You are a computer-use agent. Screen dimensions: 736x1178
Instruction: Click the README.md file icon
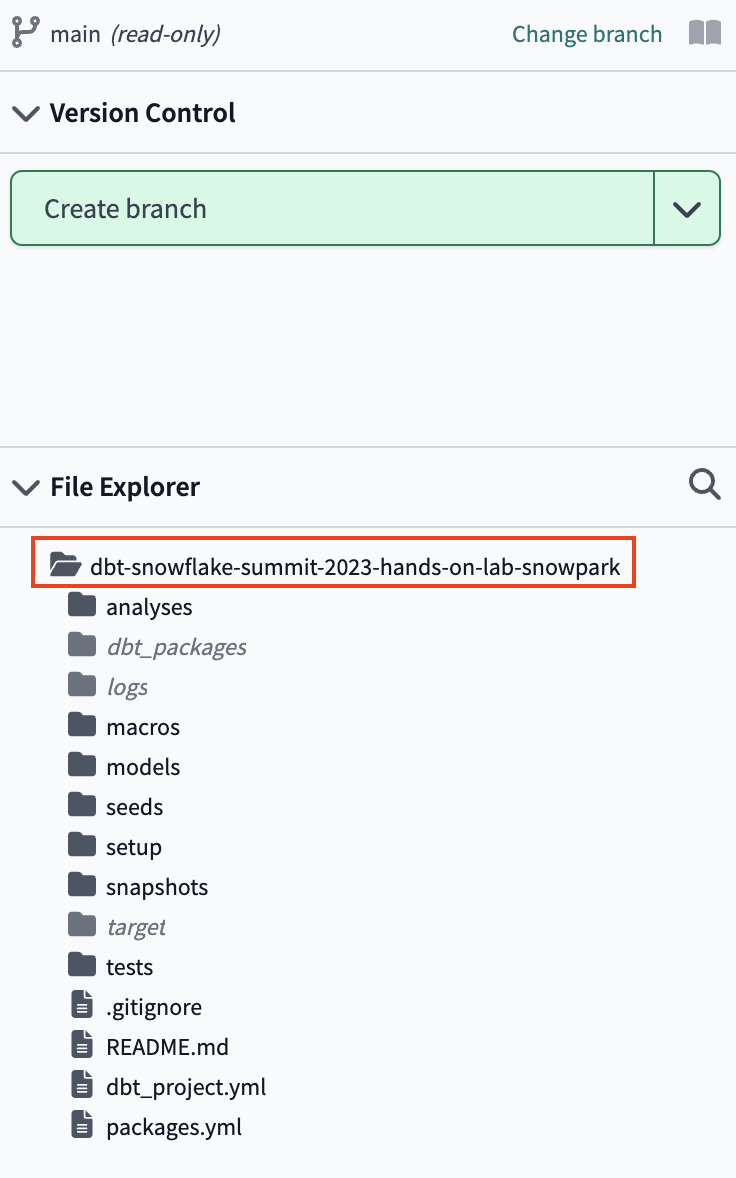pos(82,1044)
